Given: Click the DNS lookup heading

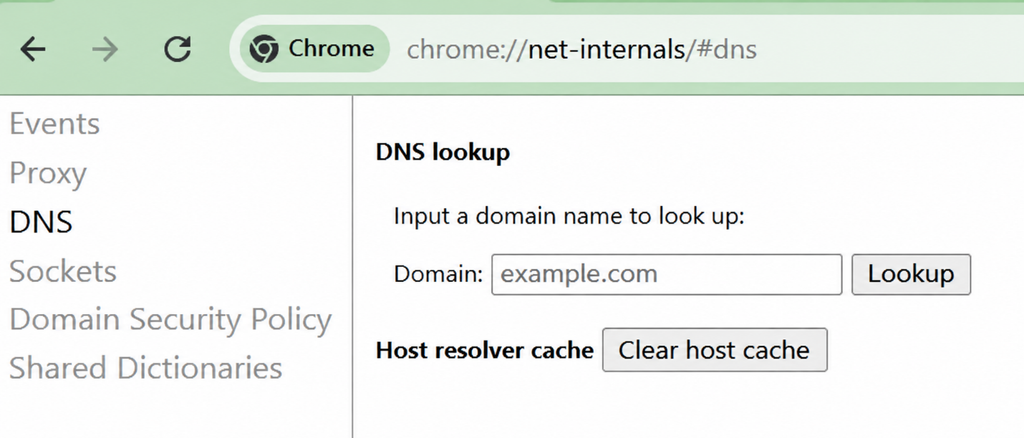Looking at the screenshot, I should (443, 153).
